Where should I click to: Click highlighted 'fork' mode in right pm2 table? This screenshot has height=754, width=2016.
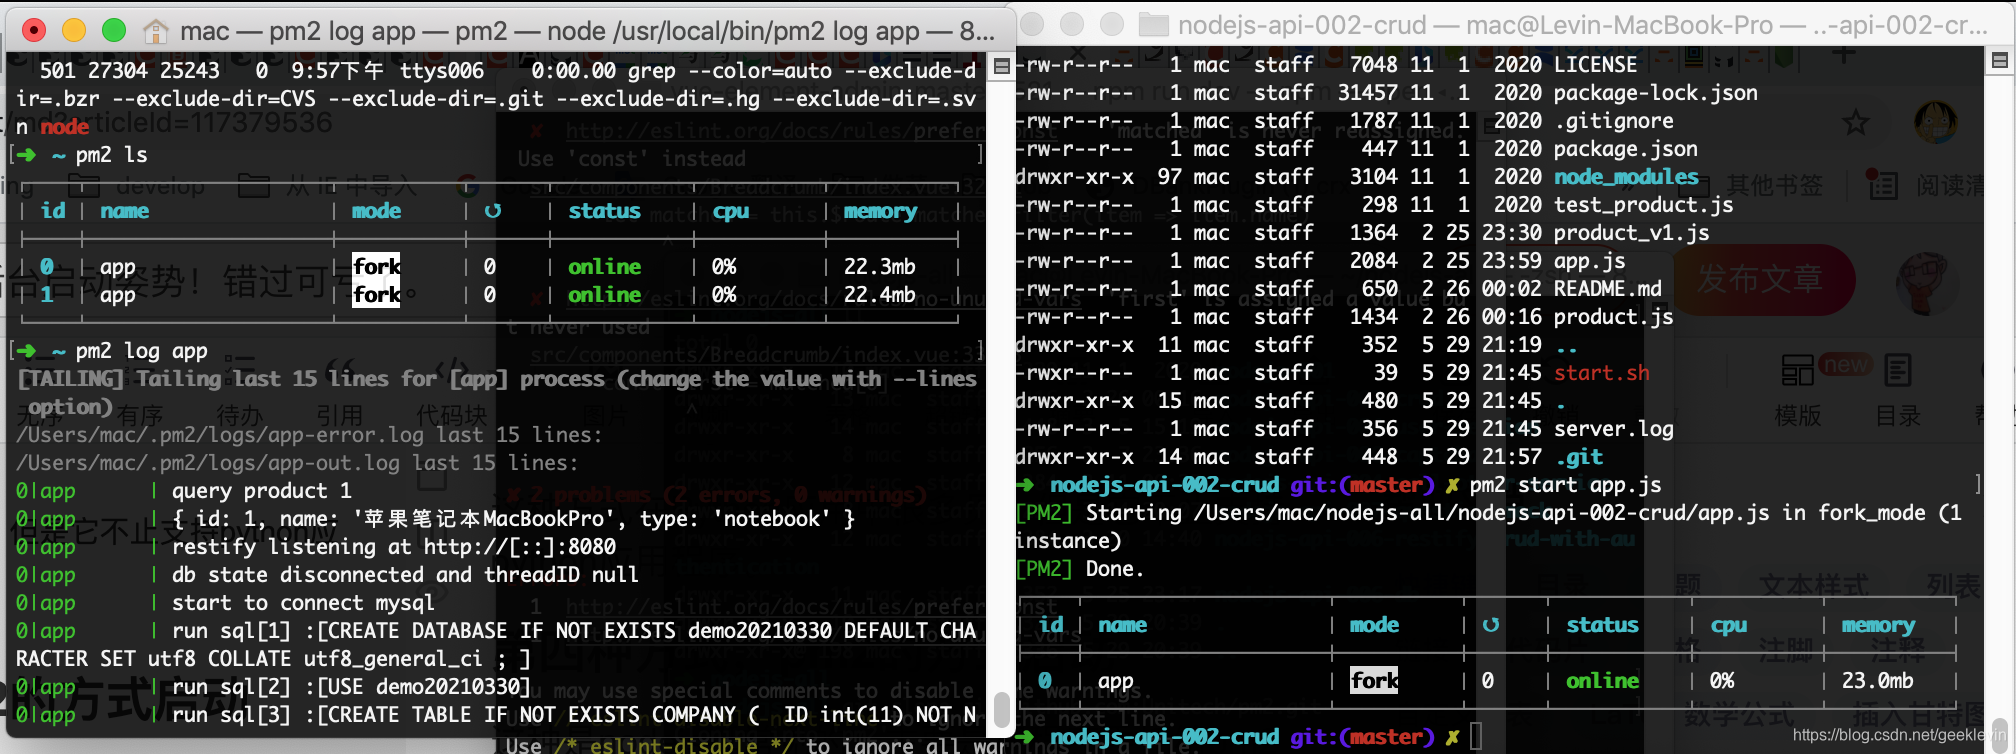click(1374, 681)
